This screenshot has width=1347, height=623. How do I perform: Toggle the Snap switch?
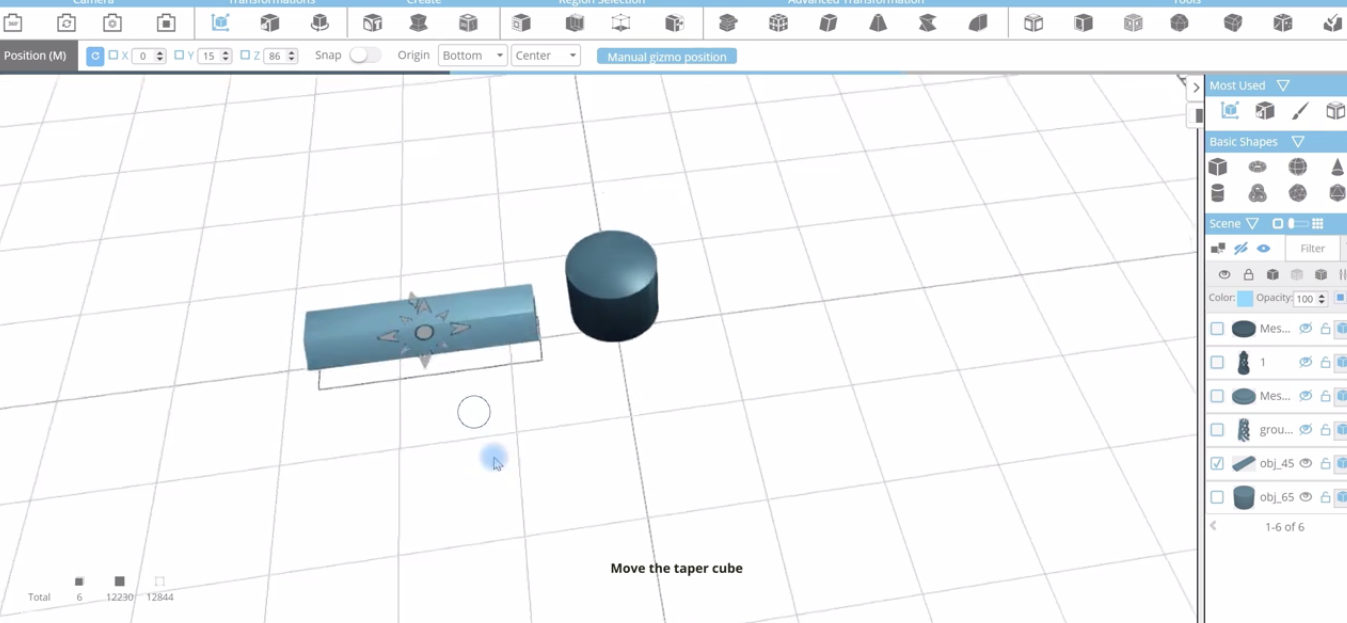pyautogui.click(x=365, y=55)
